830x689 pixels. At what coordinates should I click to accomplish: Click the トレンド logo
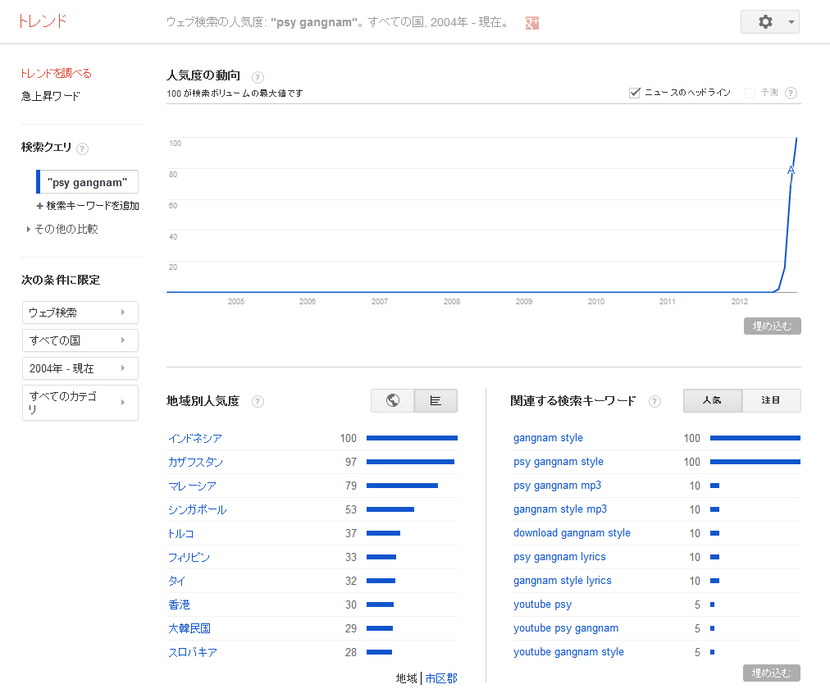pos(42,21)
